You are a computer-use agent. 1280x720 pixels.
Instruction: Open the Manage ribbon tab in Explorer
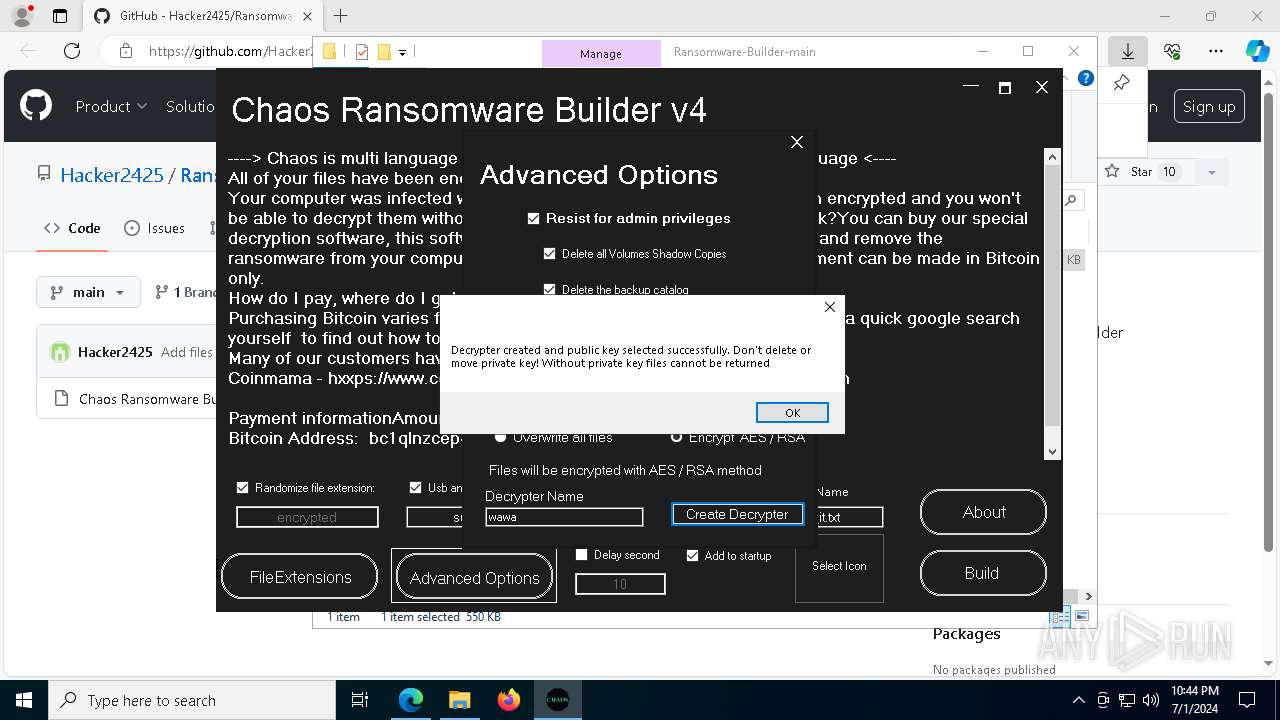click(x=601, y=54)
